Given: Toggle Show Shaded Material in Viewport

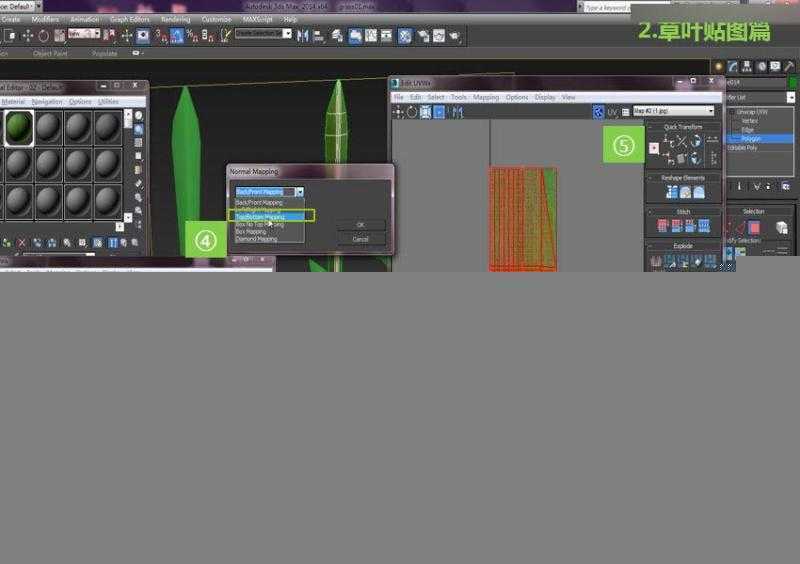Looking at the screenshot, I should tap(97, 243).
